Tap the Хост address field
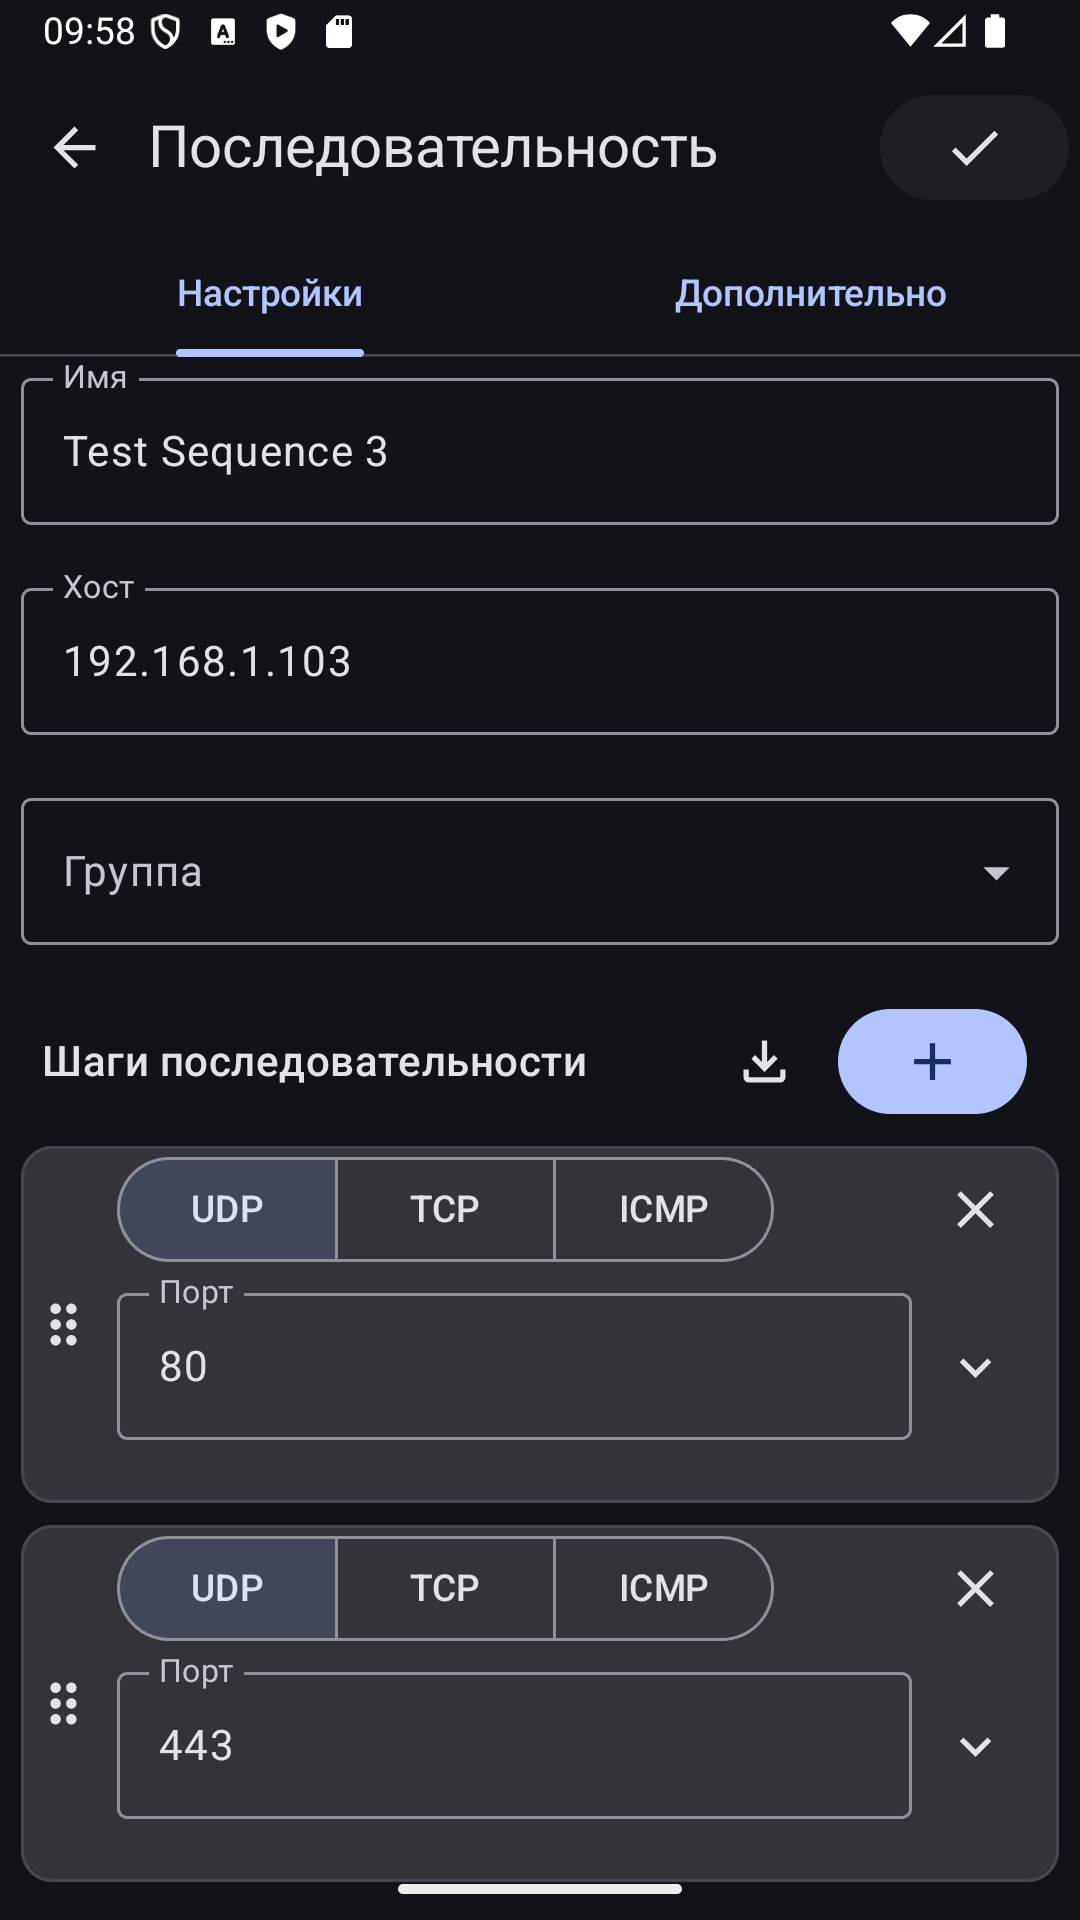 (540, 662)
